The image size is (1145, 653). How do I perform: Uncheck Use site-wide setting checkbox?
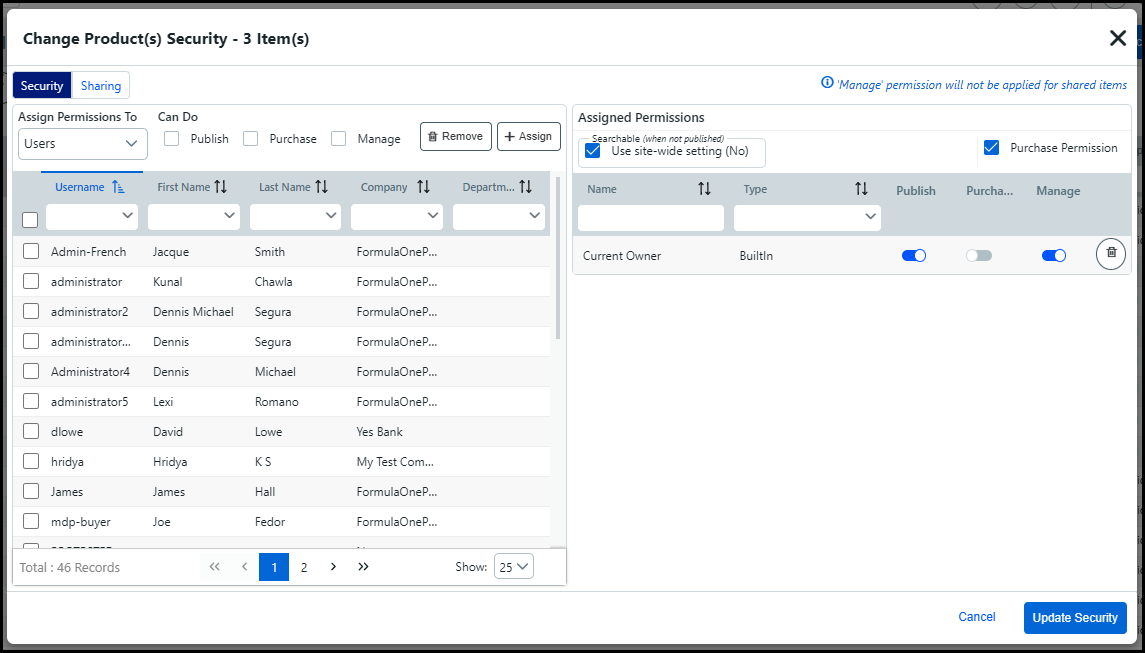(593, 151)
